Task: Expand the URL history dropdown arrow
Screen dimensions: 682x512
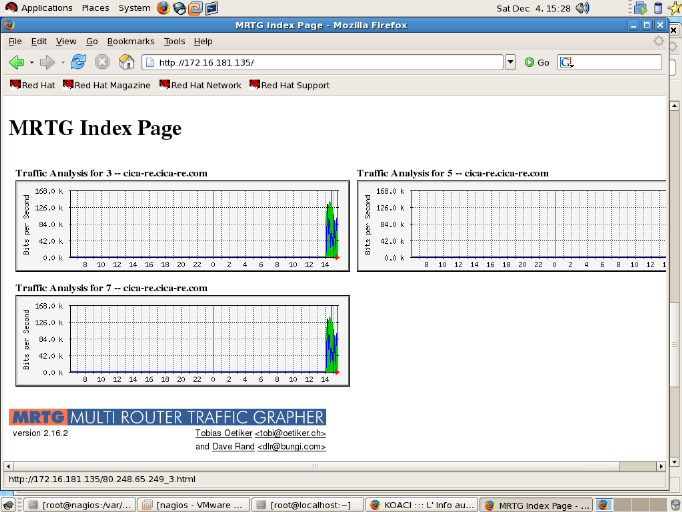Action: [x=510, y=62]
